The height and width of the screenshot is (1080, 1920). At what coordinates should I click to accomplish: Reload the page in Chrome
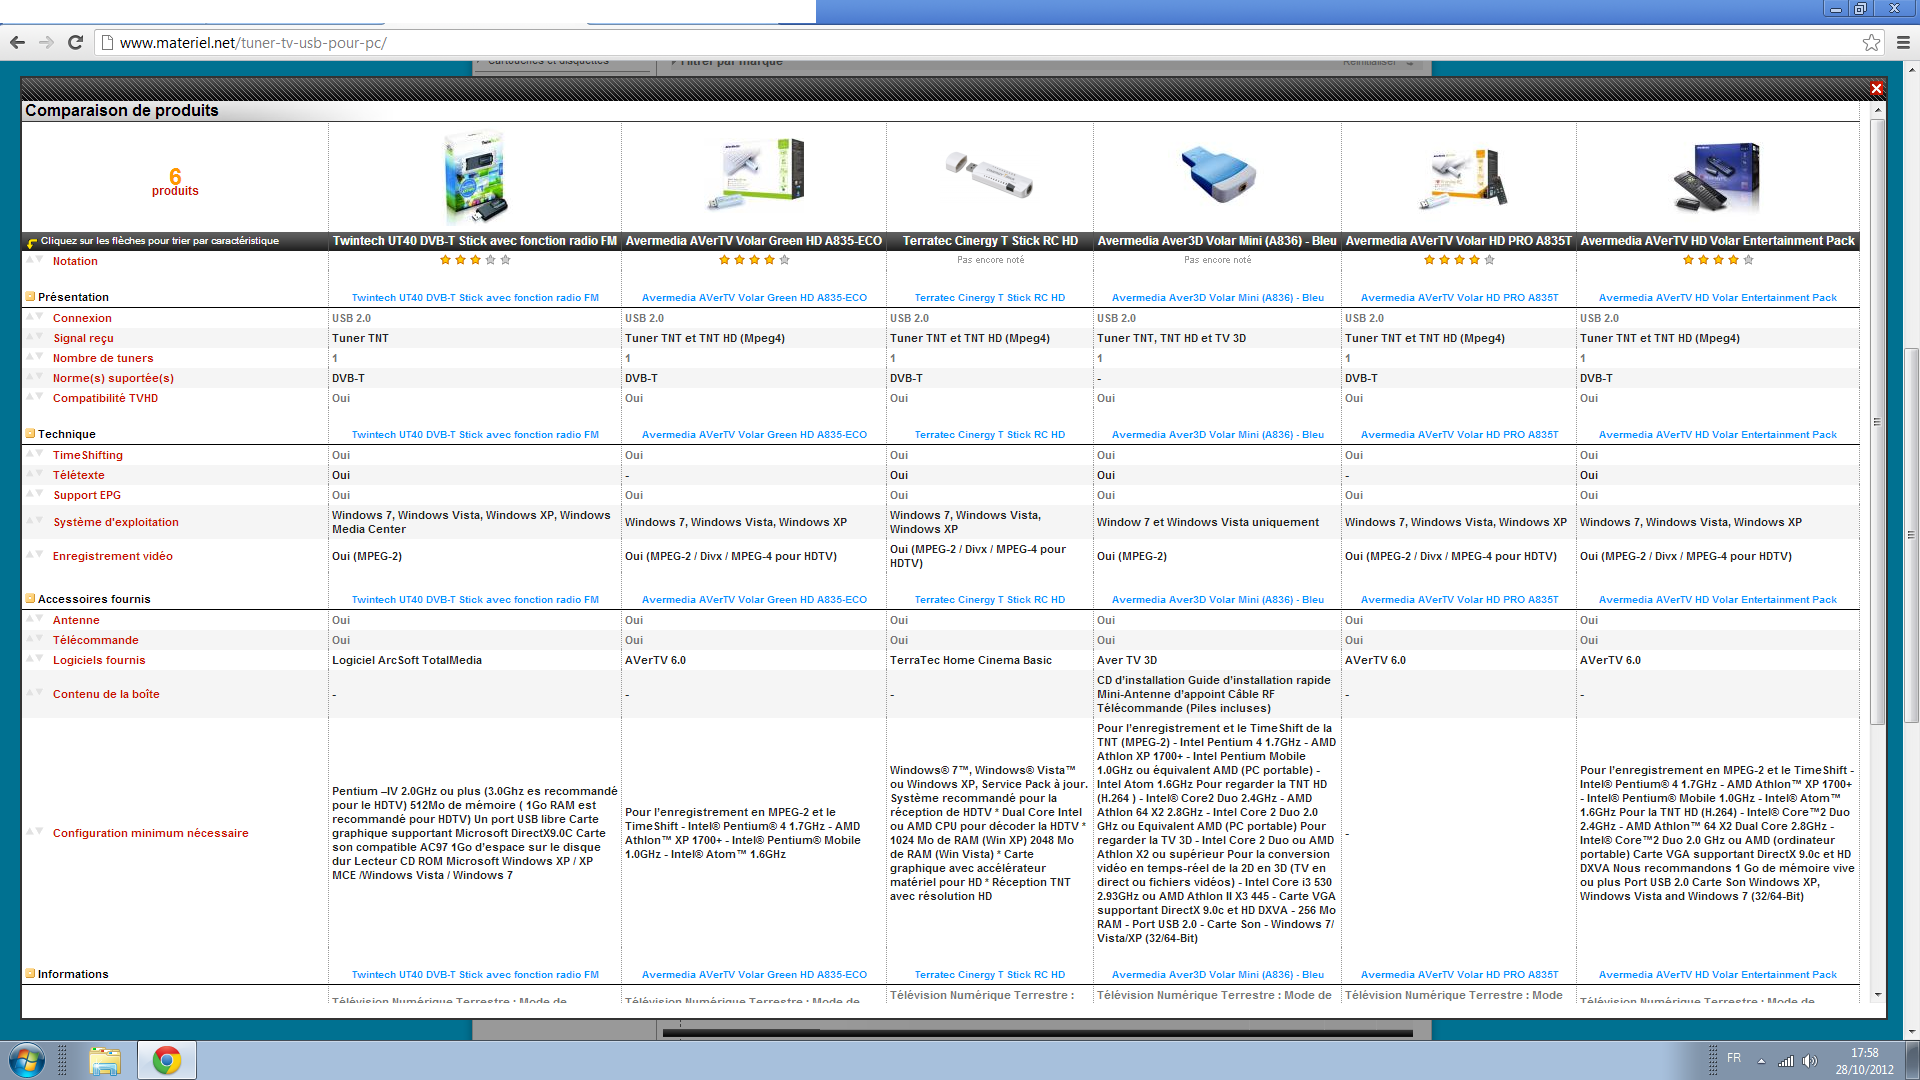click(x=75, y=42)
